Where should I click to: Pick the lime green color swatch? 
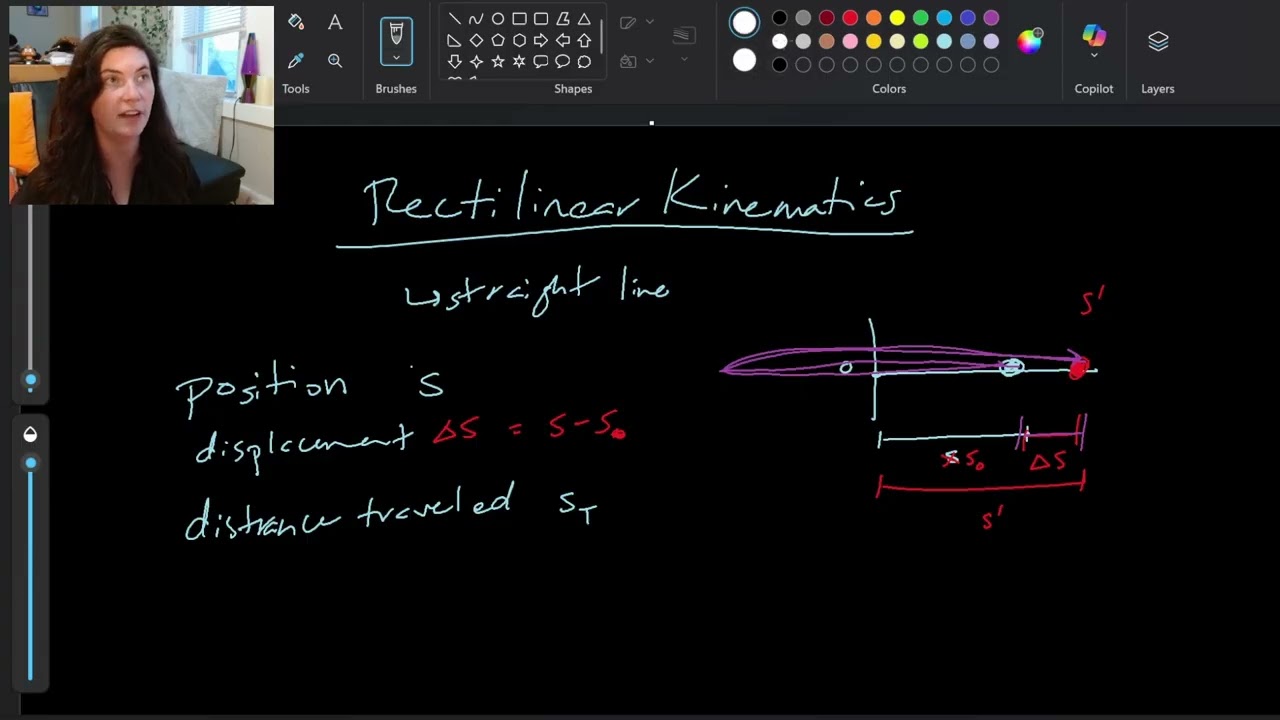921,41
